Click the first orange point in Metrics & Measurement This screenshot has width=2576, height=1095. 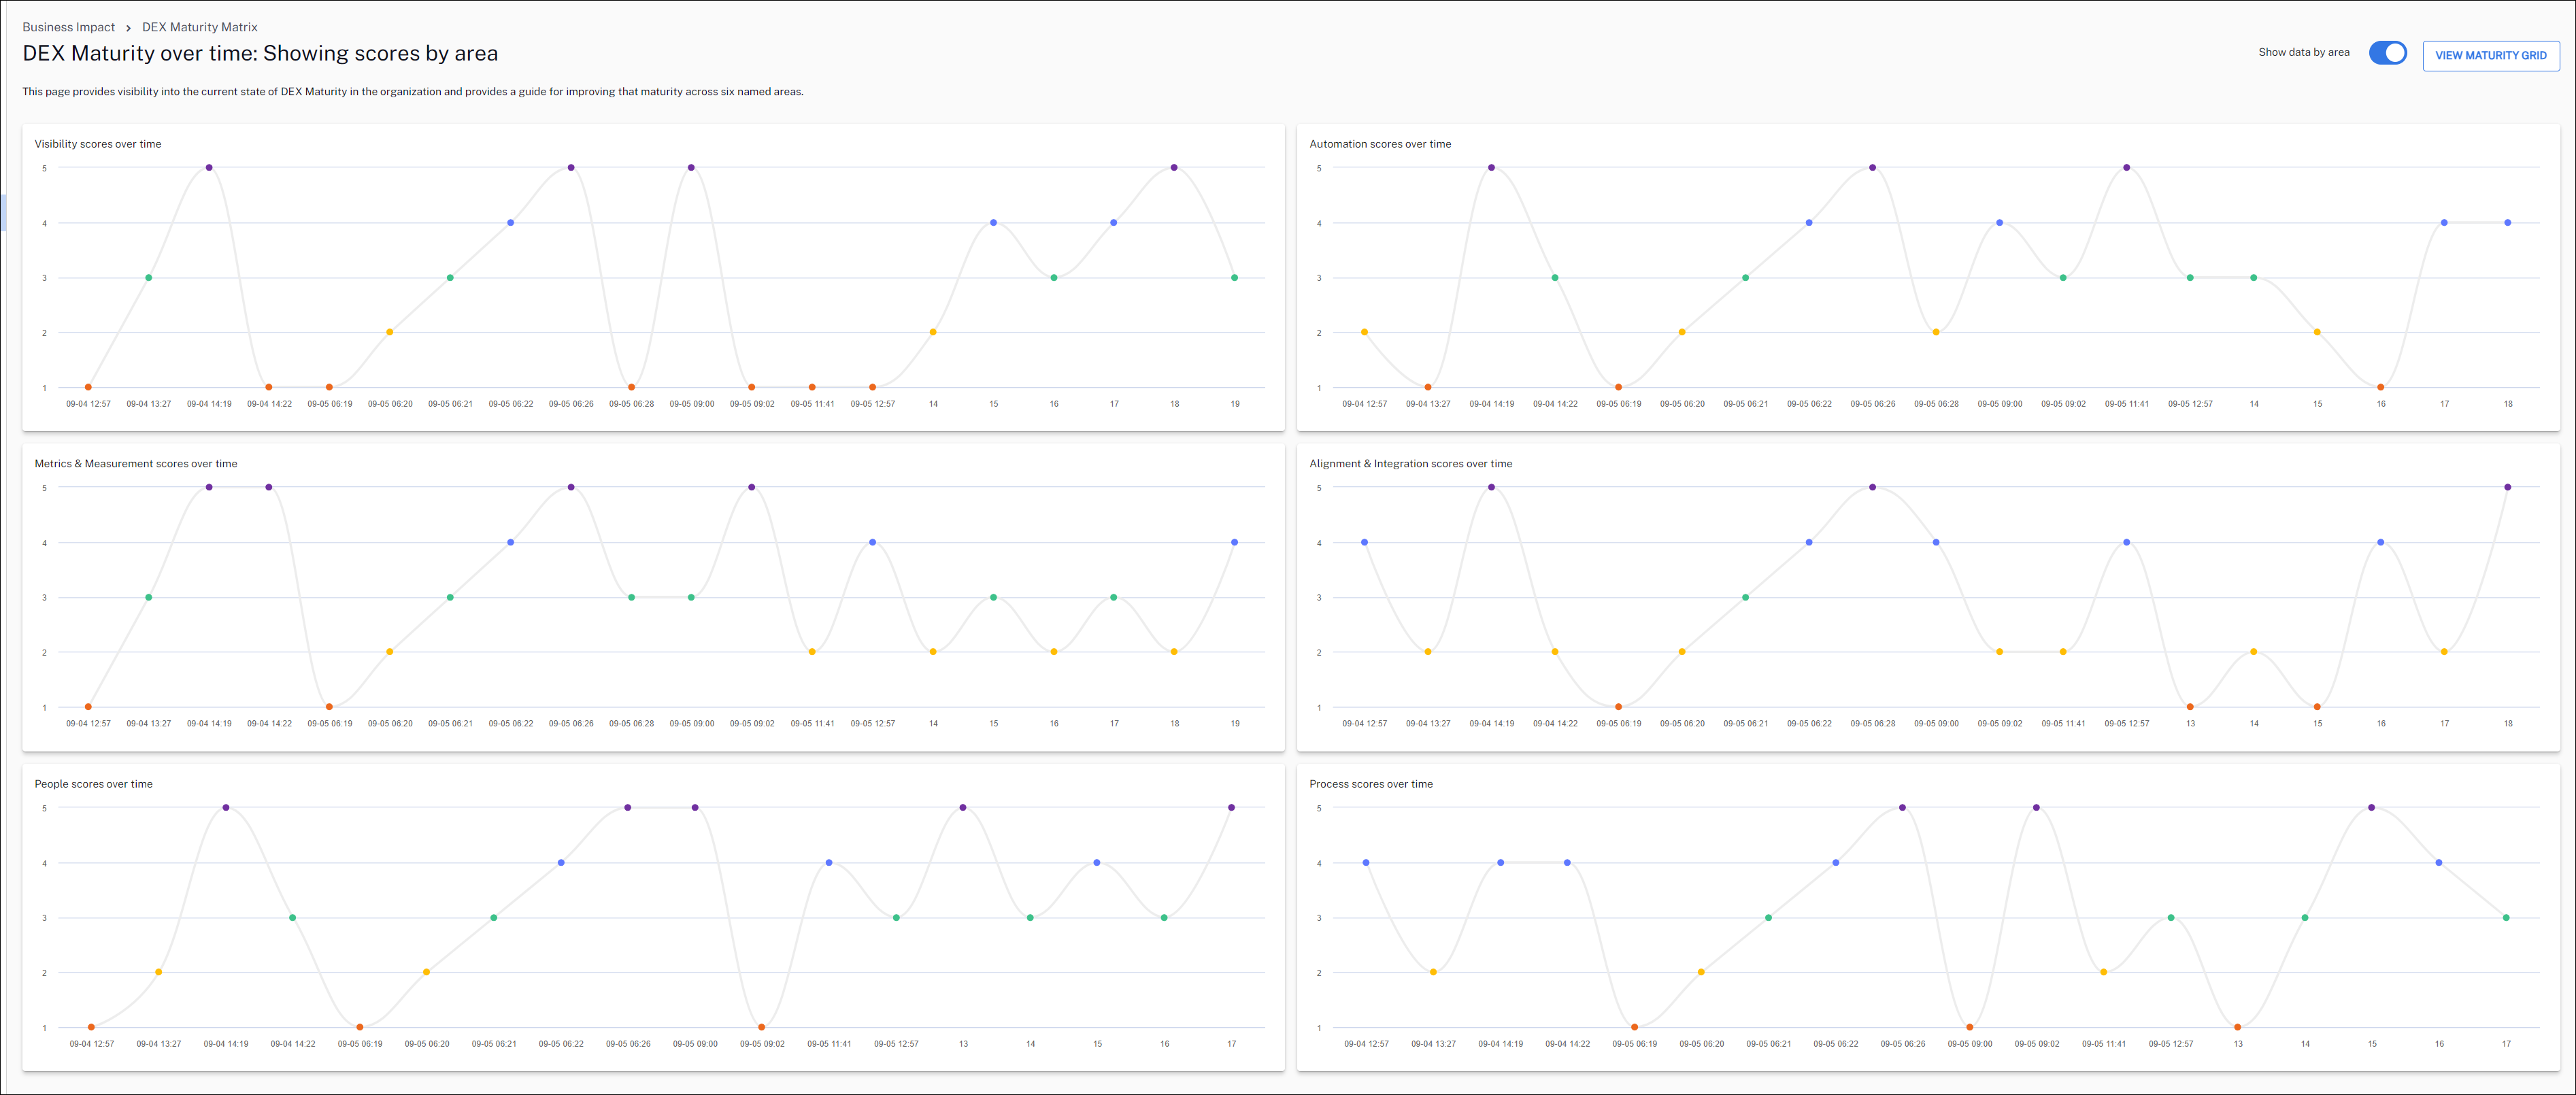tap(88, 707)
